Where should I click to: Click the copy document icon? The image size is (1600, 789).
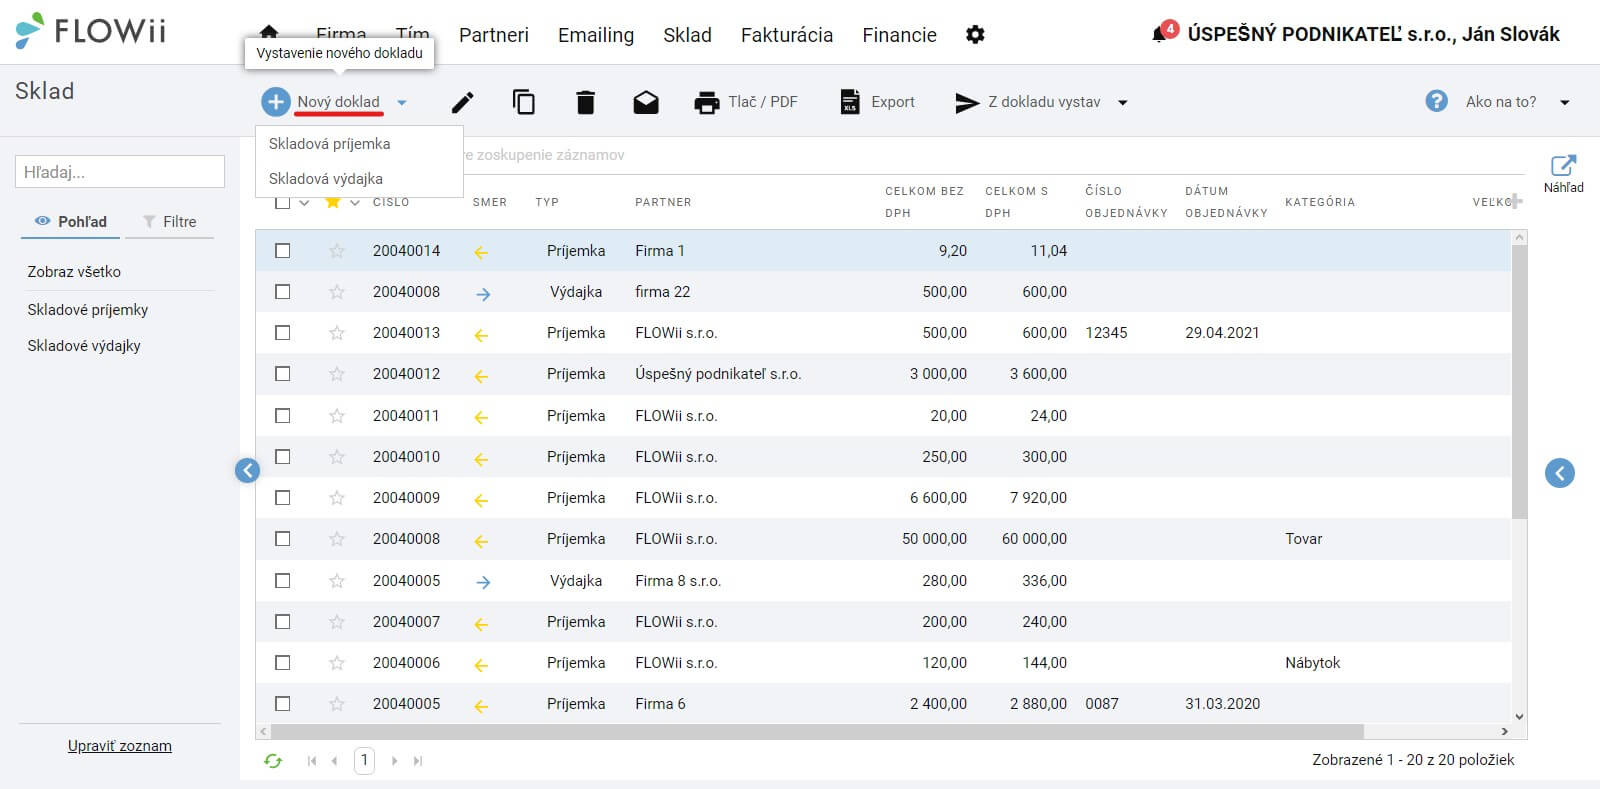pos(524,102)
